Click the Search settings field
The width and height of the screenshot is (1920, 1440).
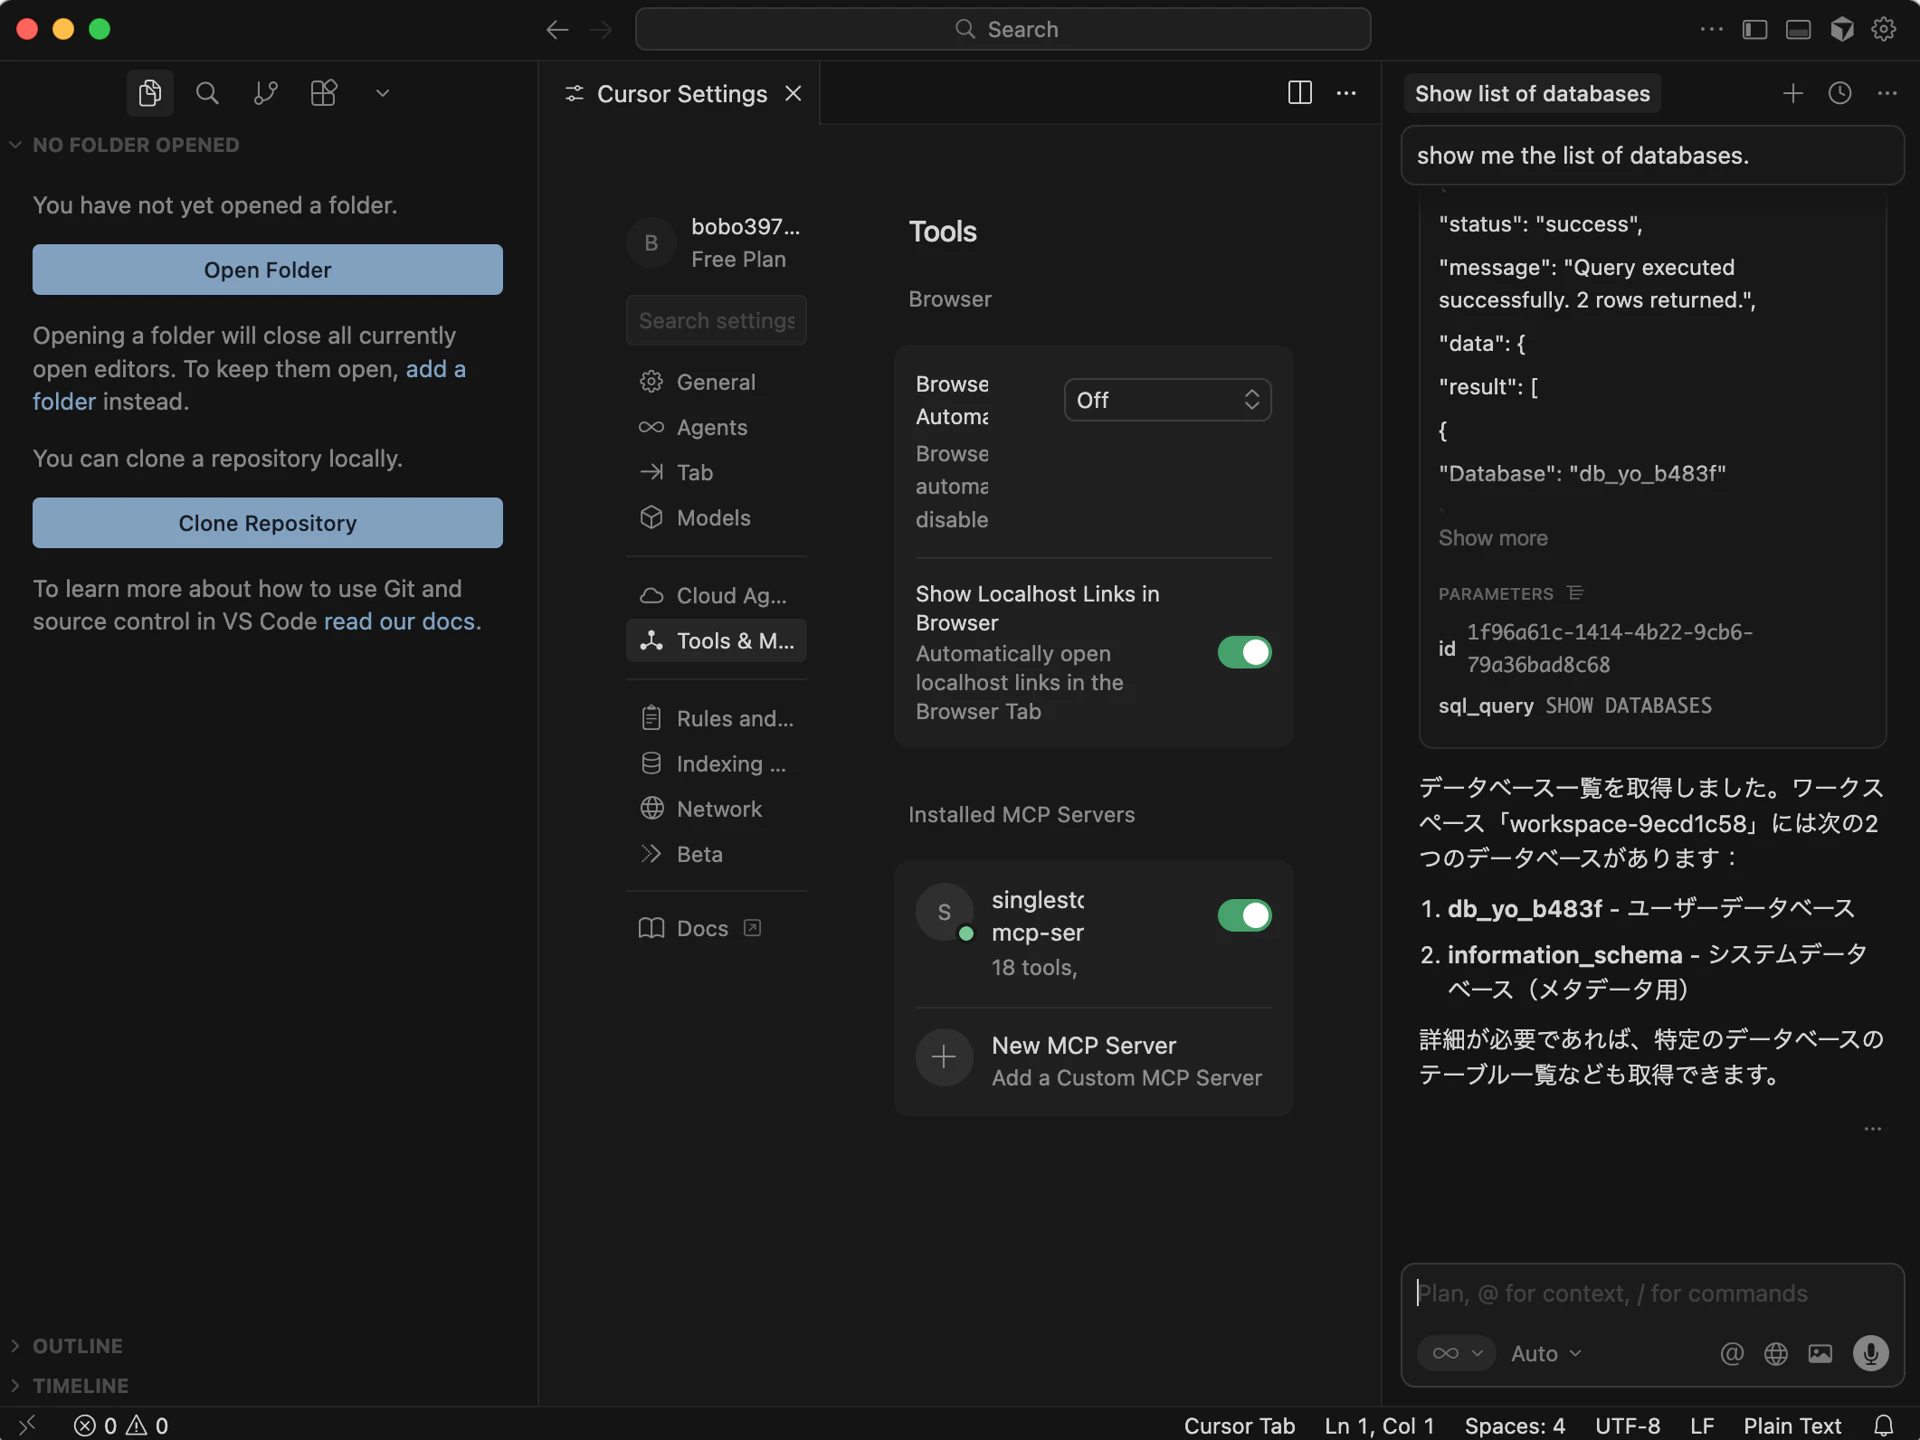(716, 320)
